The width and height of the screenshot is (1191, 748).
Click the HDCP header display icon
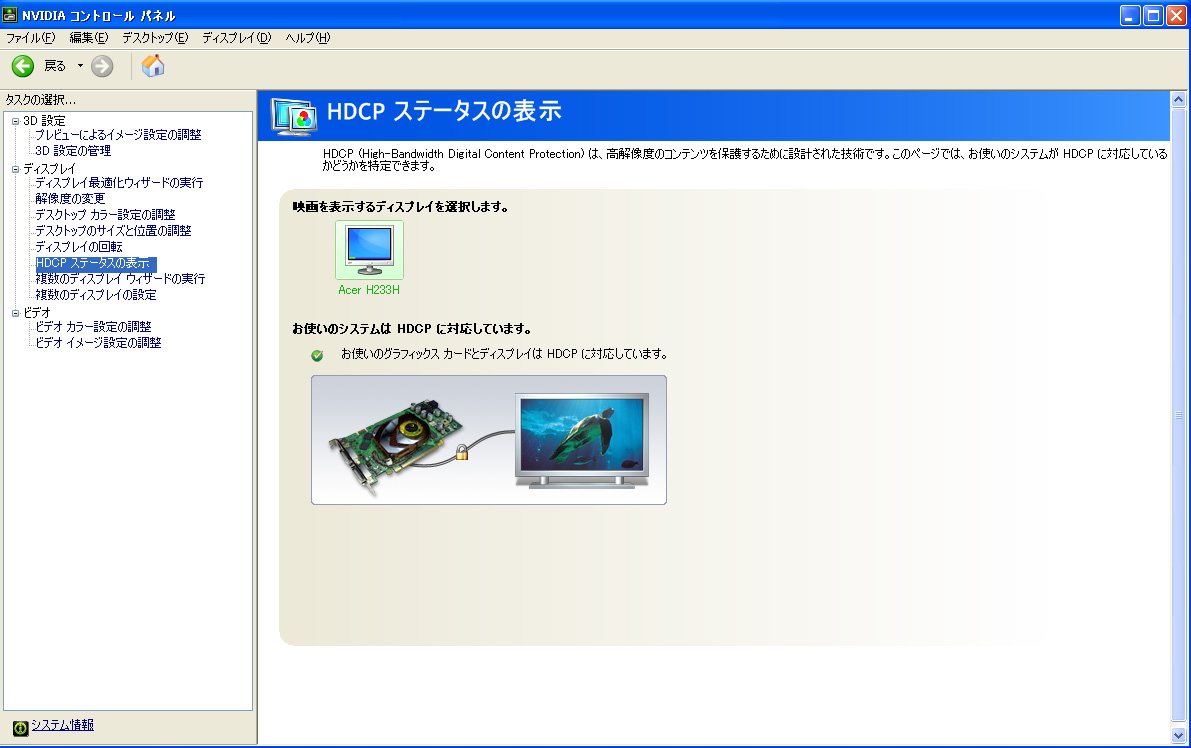pos(293,117)
